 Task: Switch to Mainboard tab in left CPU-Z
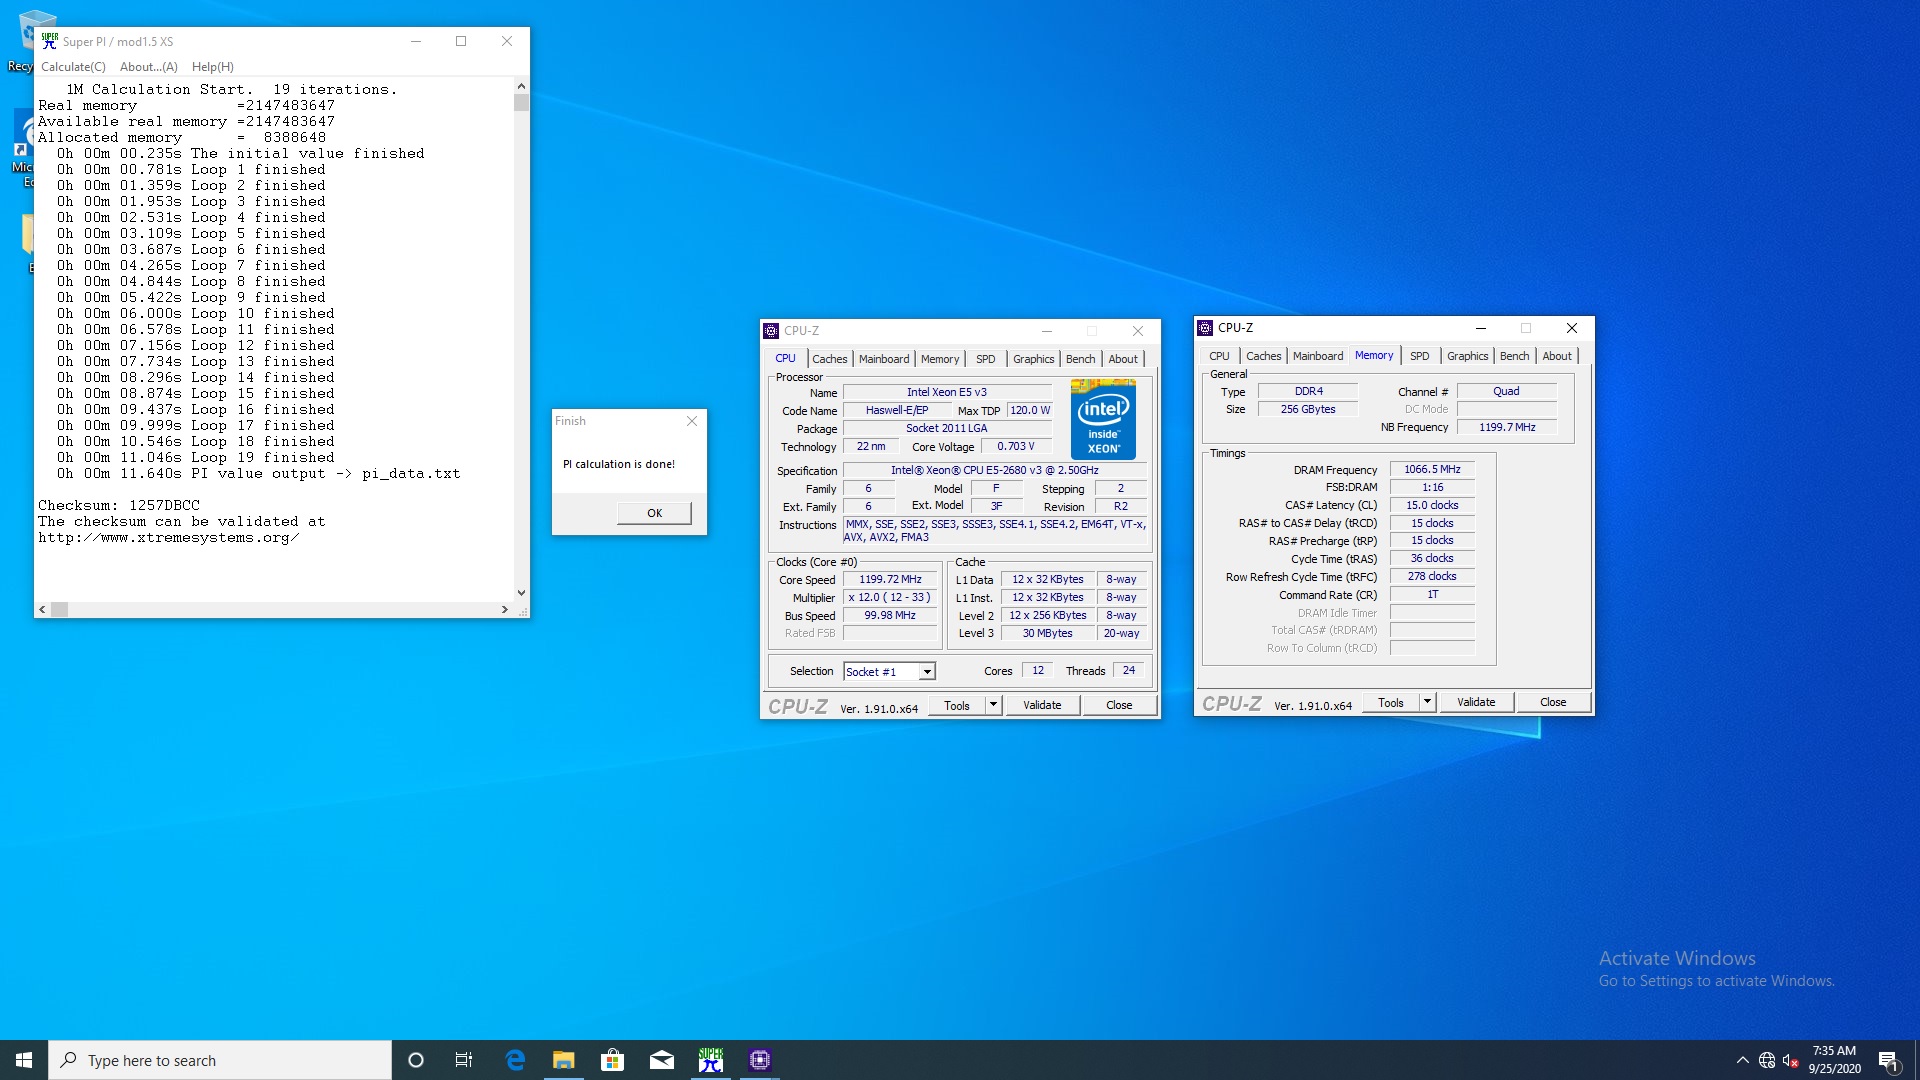(884, 359)
